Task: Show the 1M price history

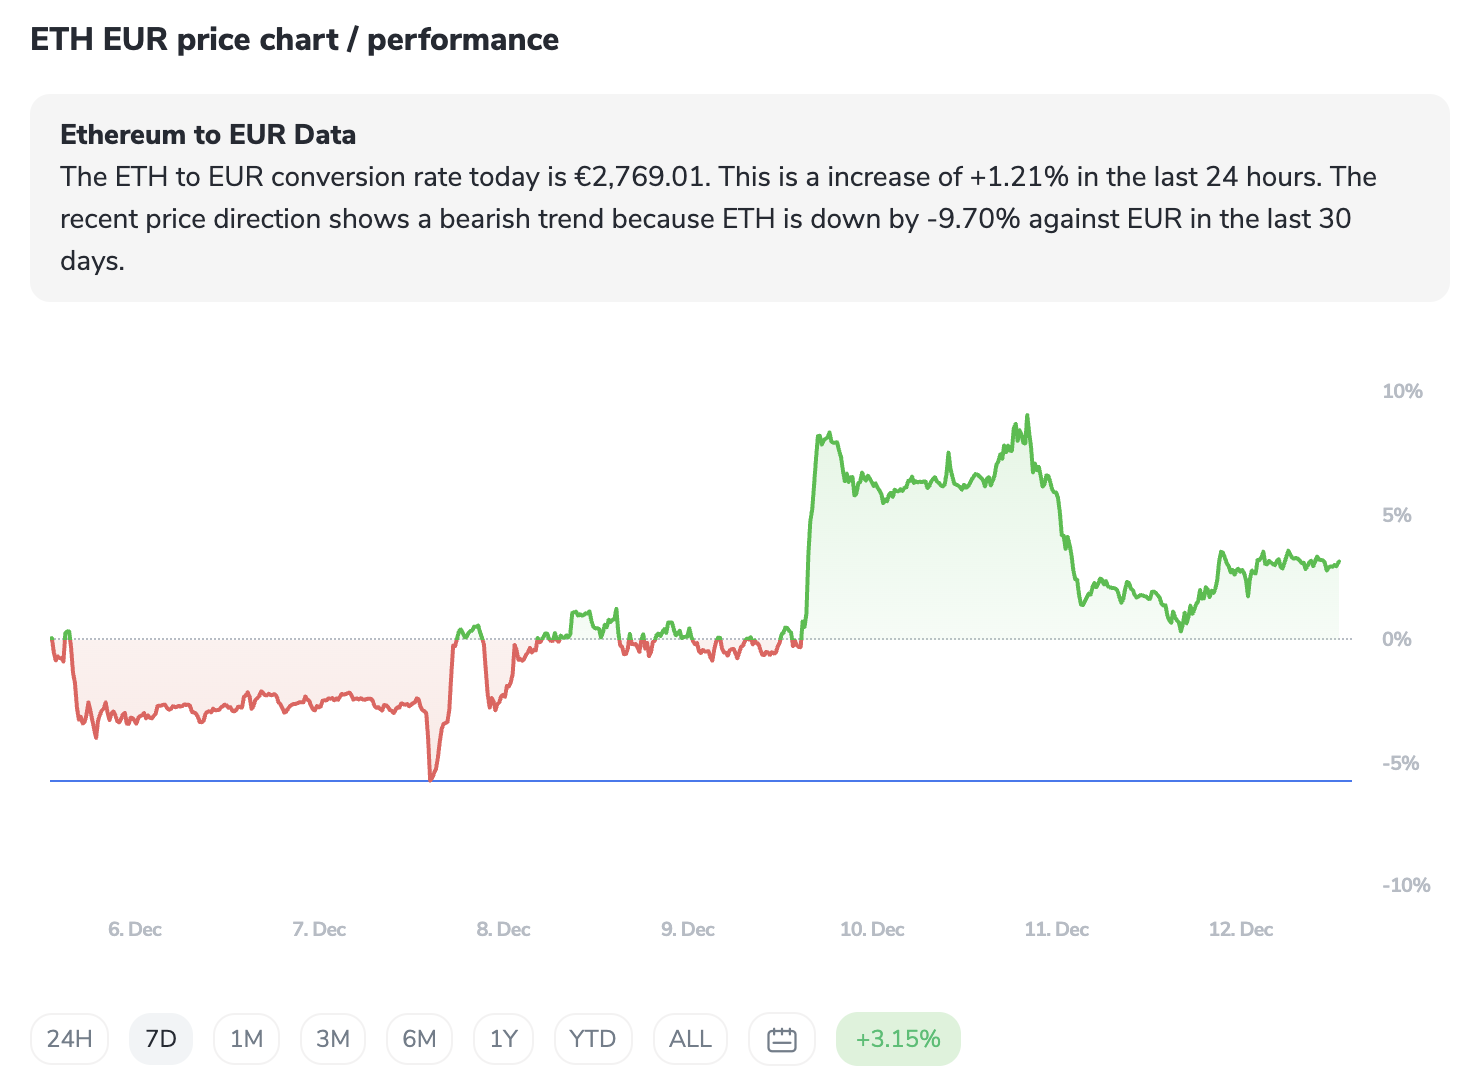Action: (x=246, y=1039)
